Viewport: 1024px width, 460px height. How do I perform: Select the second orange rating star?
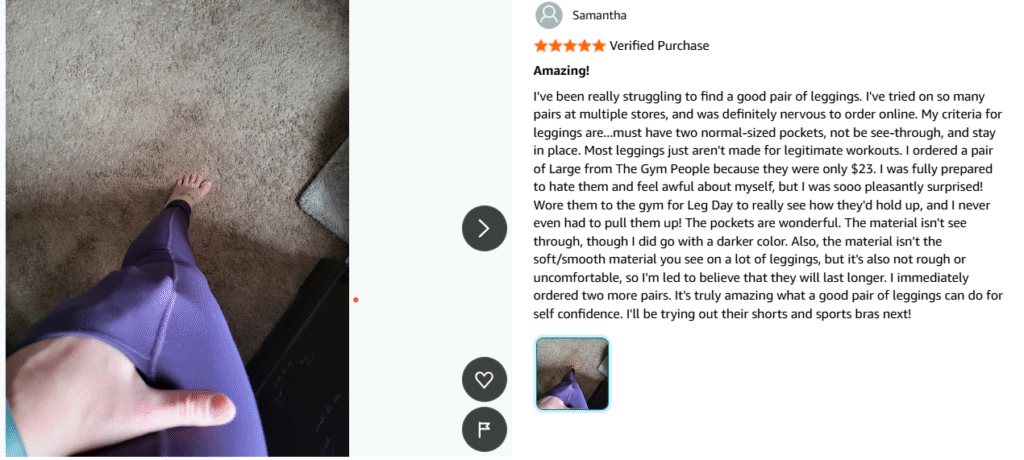click(556, 46)
